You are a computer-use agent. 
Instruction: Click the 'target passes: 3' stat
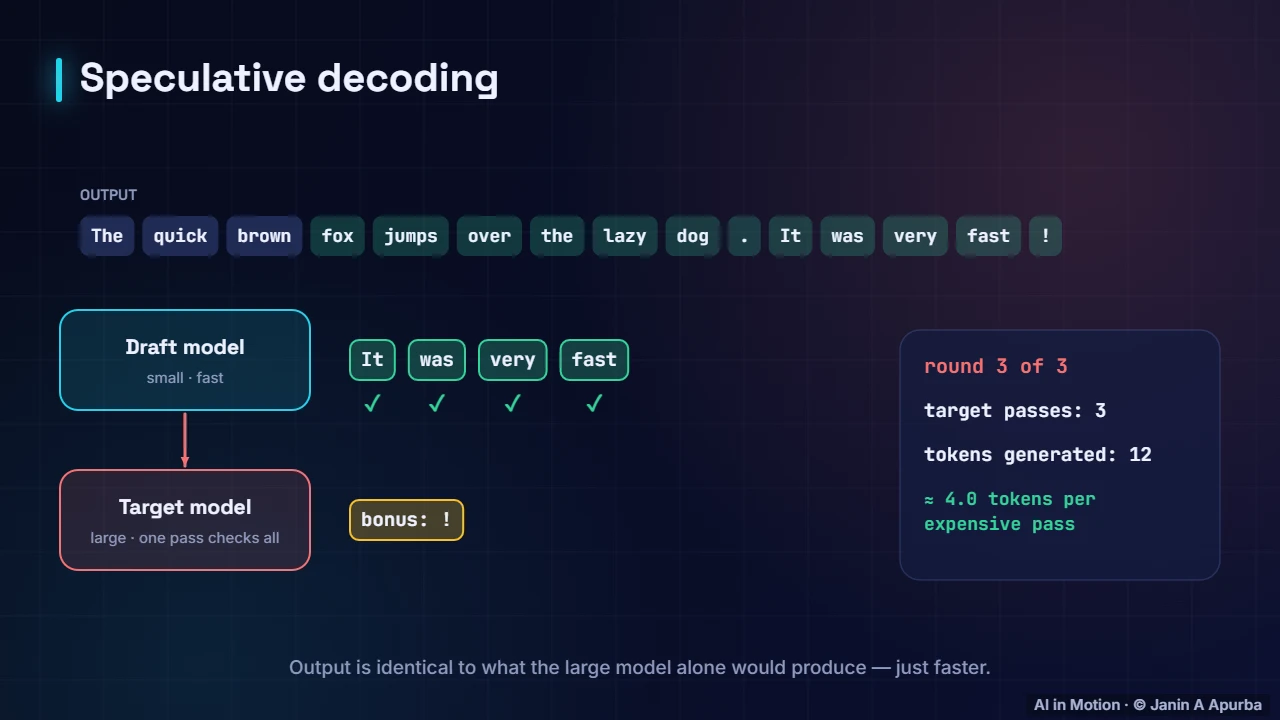pyautogui.click(x=1015, y=410)
